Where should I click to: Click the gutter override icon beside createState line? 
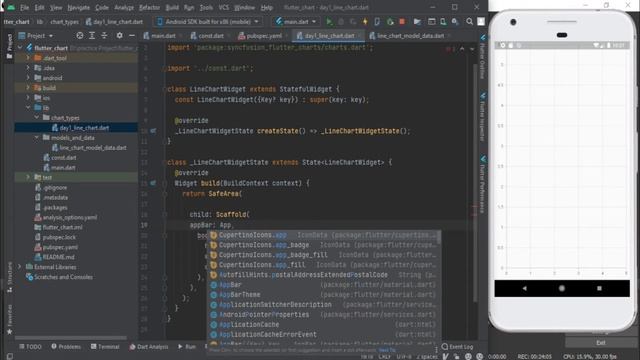coord(153,131)
